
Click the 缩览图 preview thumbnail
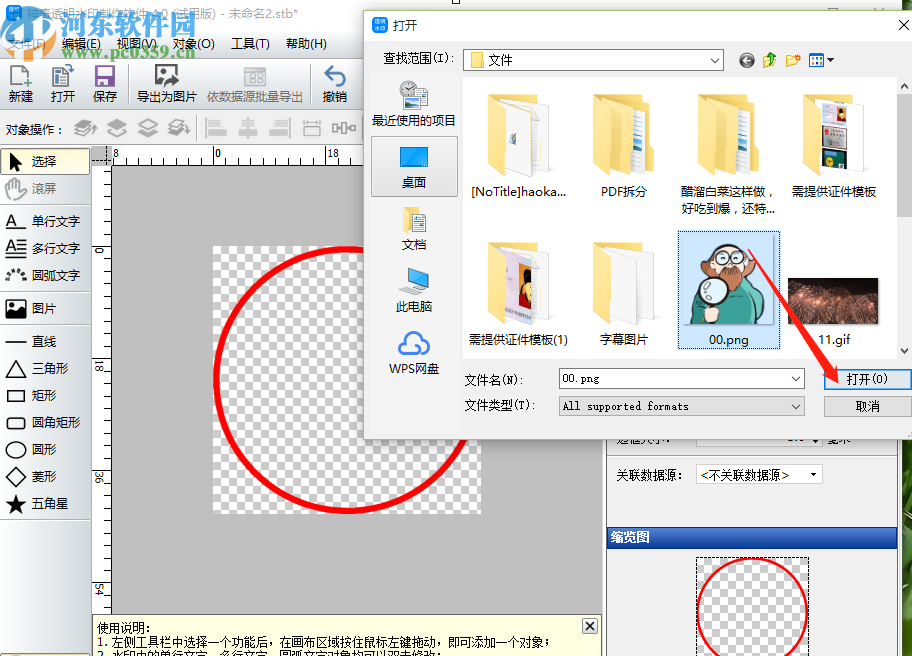tap(752, 607)
